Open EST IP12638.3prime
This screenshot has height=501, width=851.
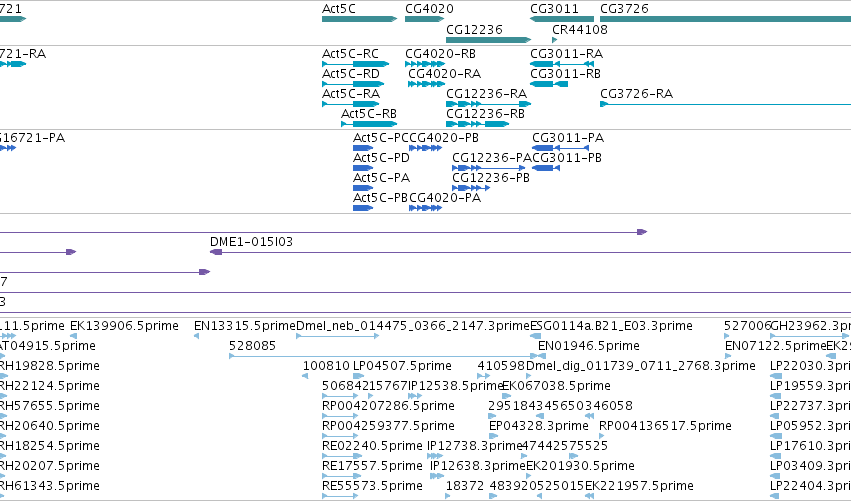[478, 466]
